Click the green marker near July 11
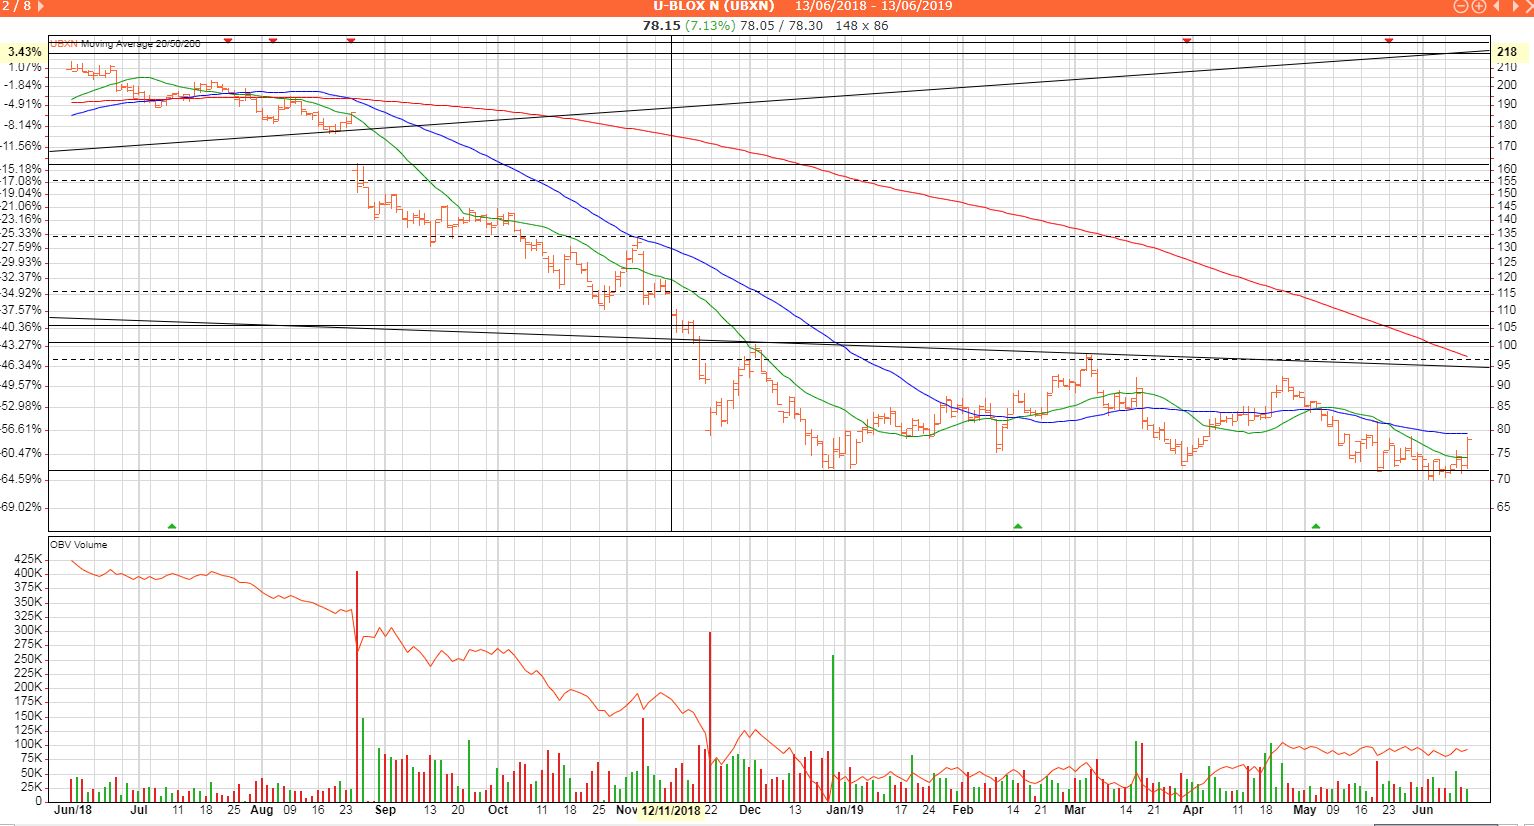1534x826 pixels. click(172, 525)
